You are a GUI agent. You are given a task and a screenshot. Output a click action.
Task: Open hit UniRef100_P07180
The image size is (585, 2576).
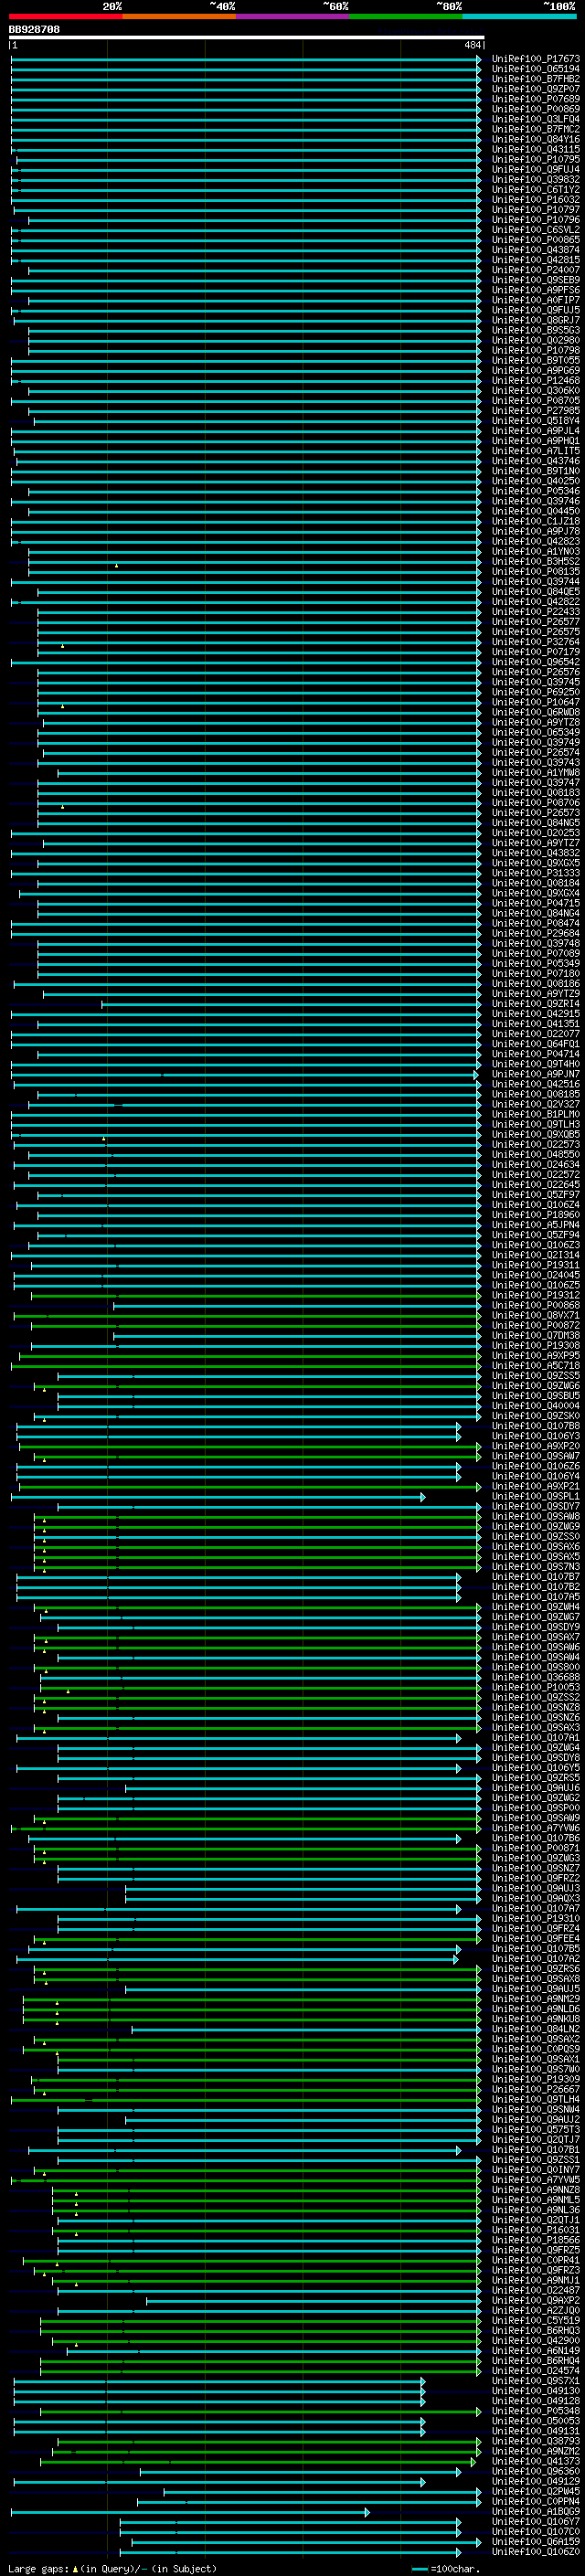536,973
